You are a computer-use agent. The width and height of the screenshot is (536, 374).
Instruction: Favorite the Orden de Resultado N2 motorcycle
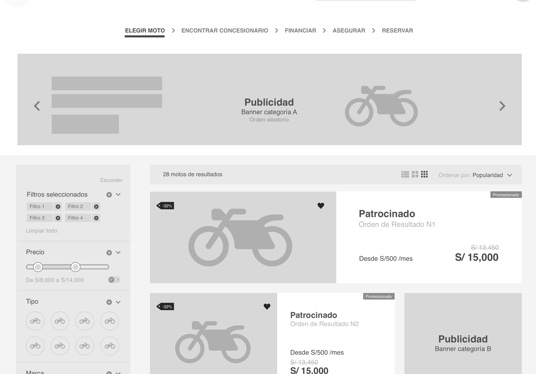point(267,306)
